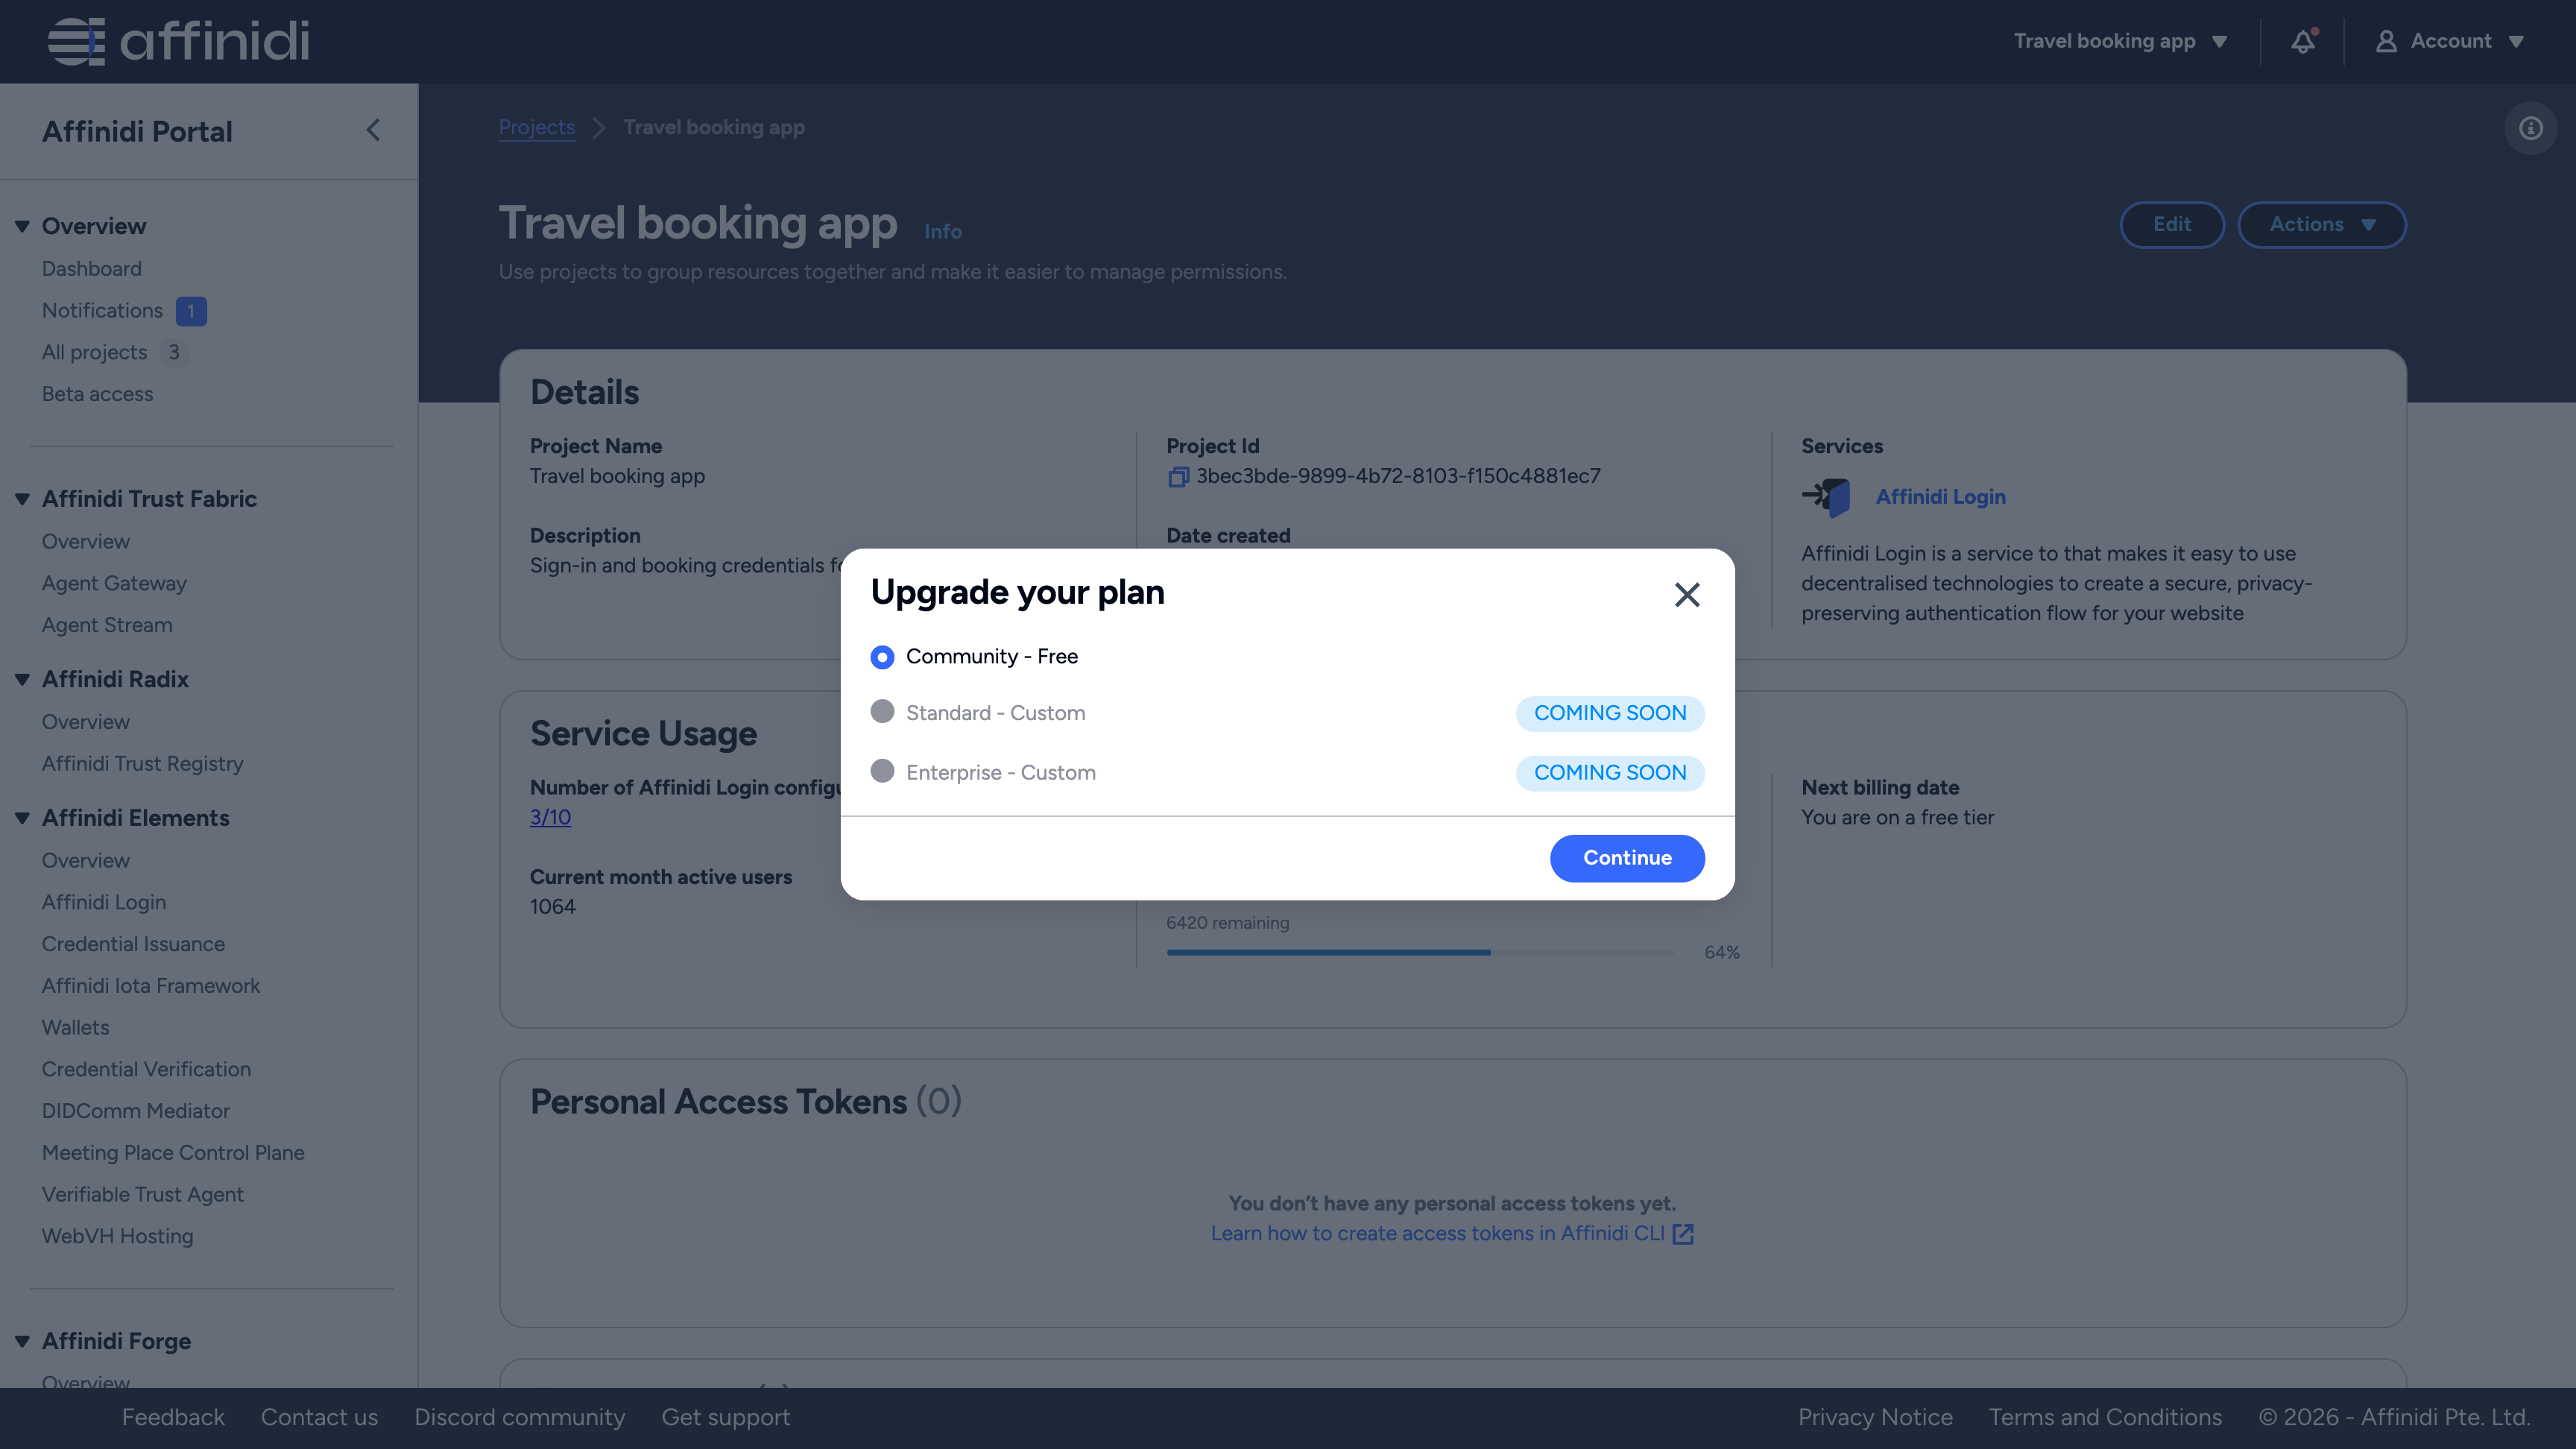Open Credential Issuance in sidebar
Viewport: 2576px width, 1449px height.
133,944
